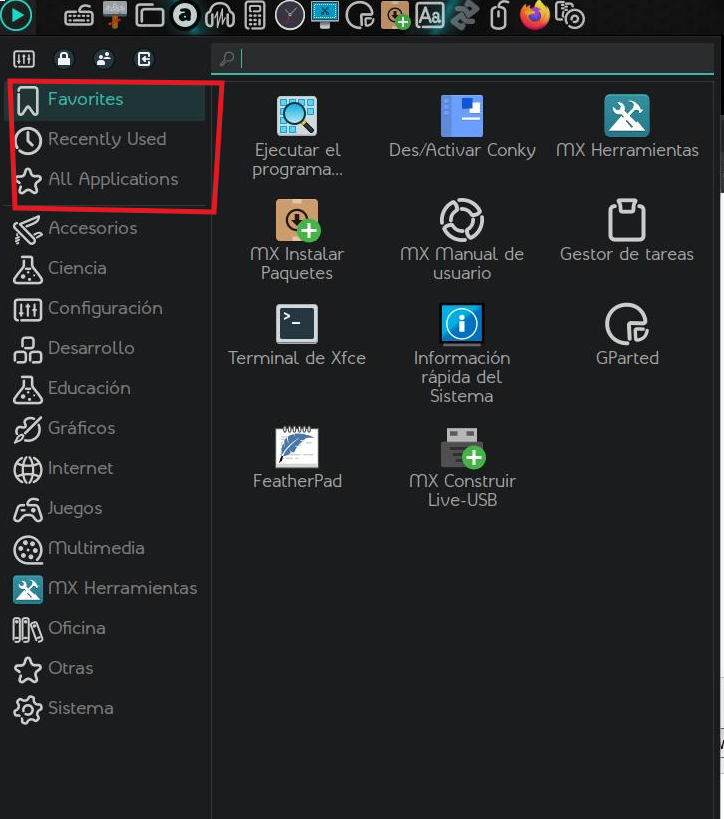
Task: Open the keyboard icon in the top panel
Action: point(79,16)
